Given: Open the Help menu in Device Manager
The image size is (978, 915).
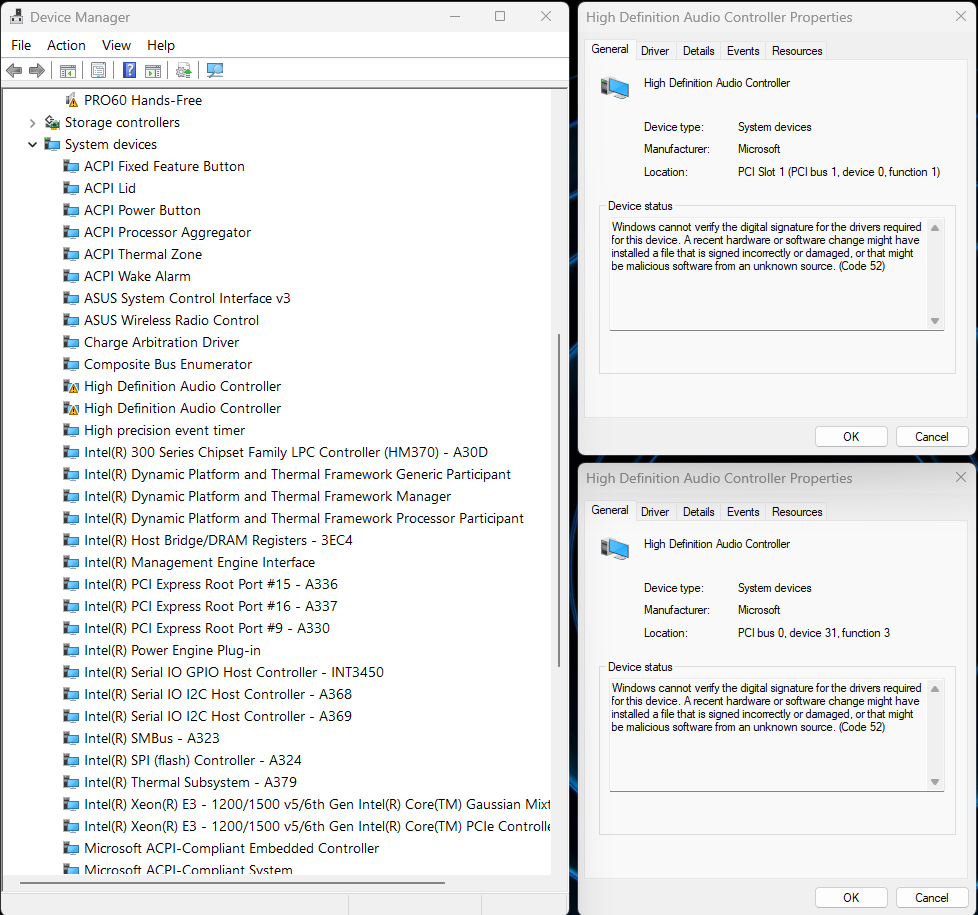Looking at the screenshot, I should [161, 46].
